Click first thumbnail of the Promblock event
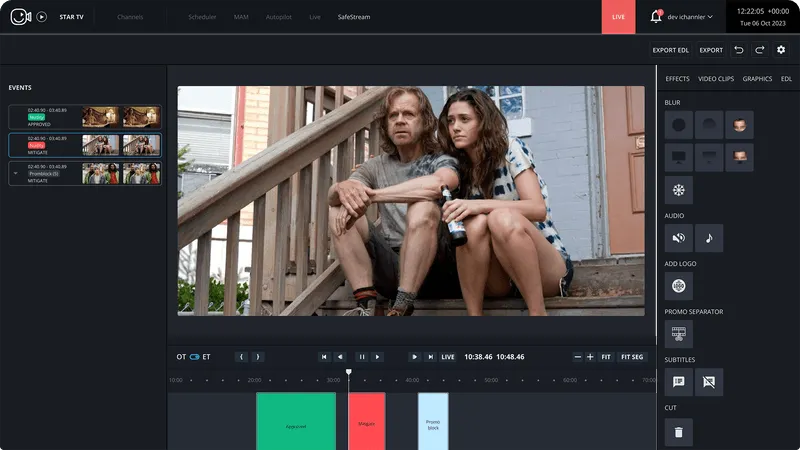 101,173
